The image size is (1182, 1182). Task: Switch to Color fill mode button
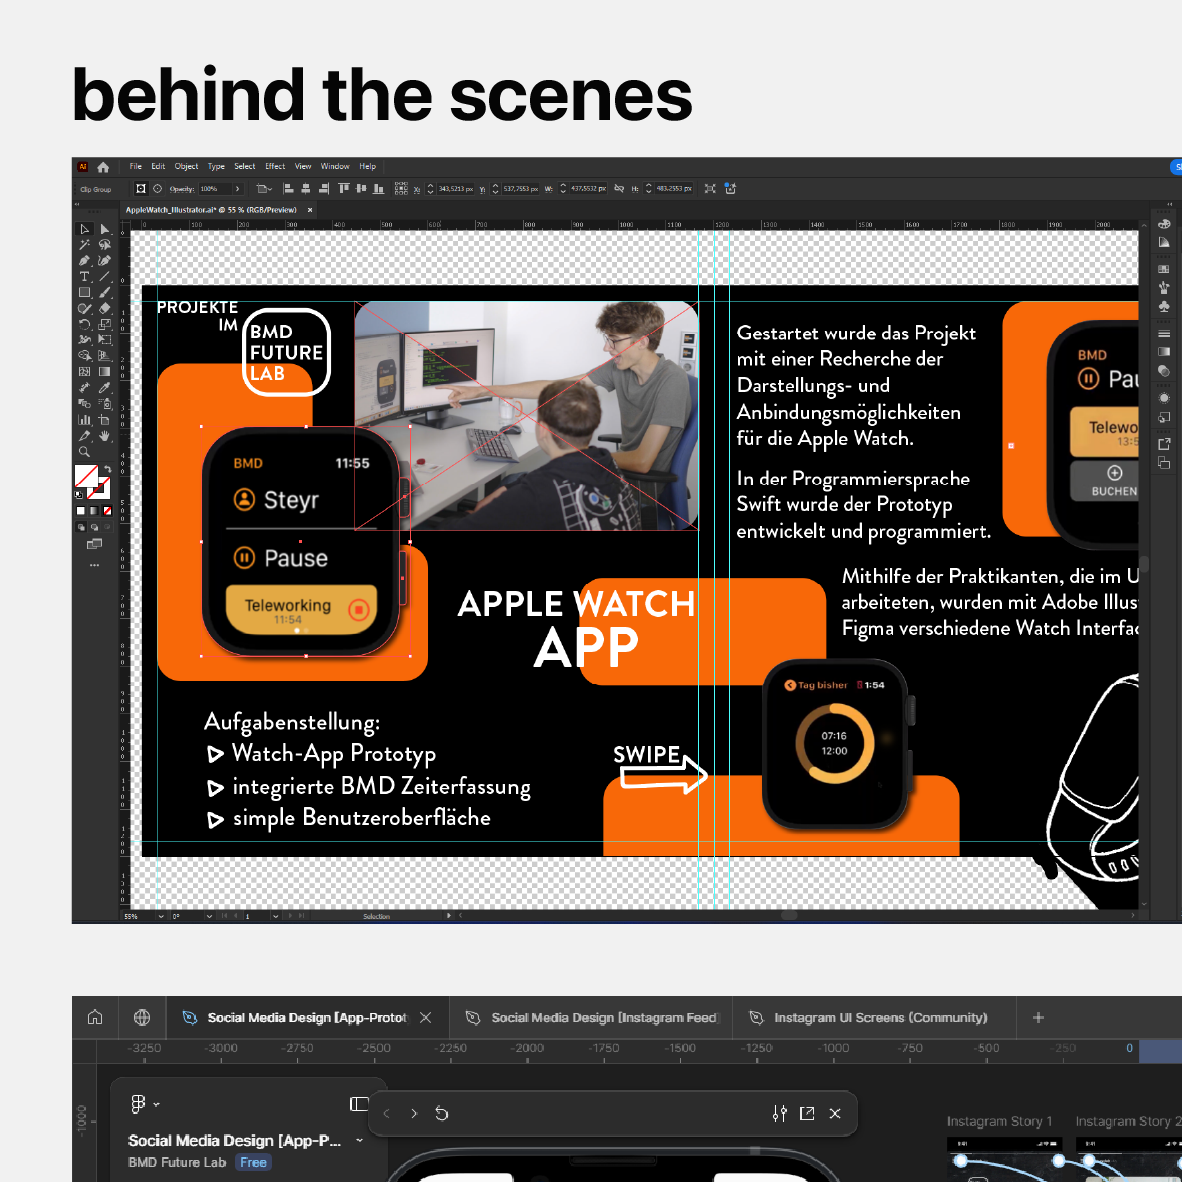(x=81, y=511)
